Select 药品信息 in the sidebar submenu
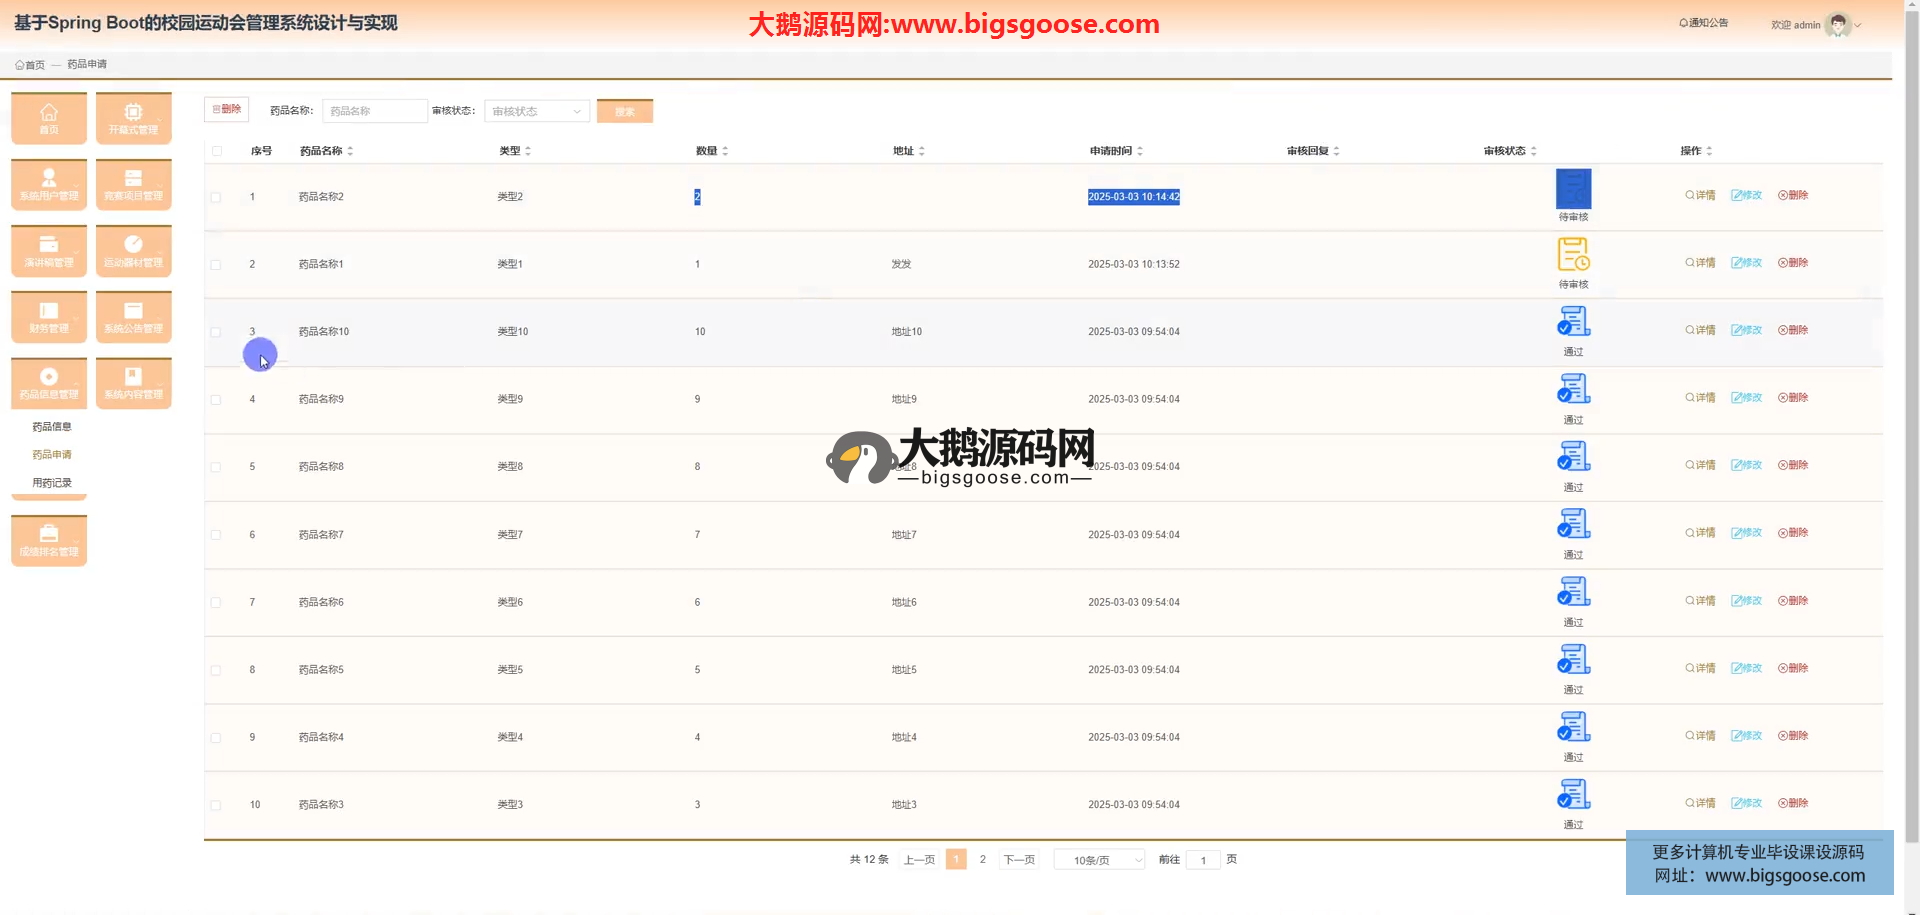This screenshot has width=1920, height=915. coord(52,427)
